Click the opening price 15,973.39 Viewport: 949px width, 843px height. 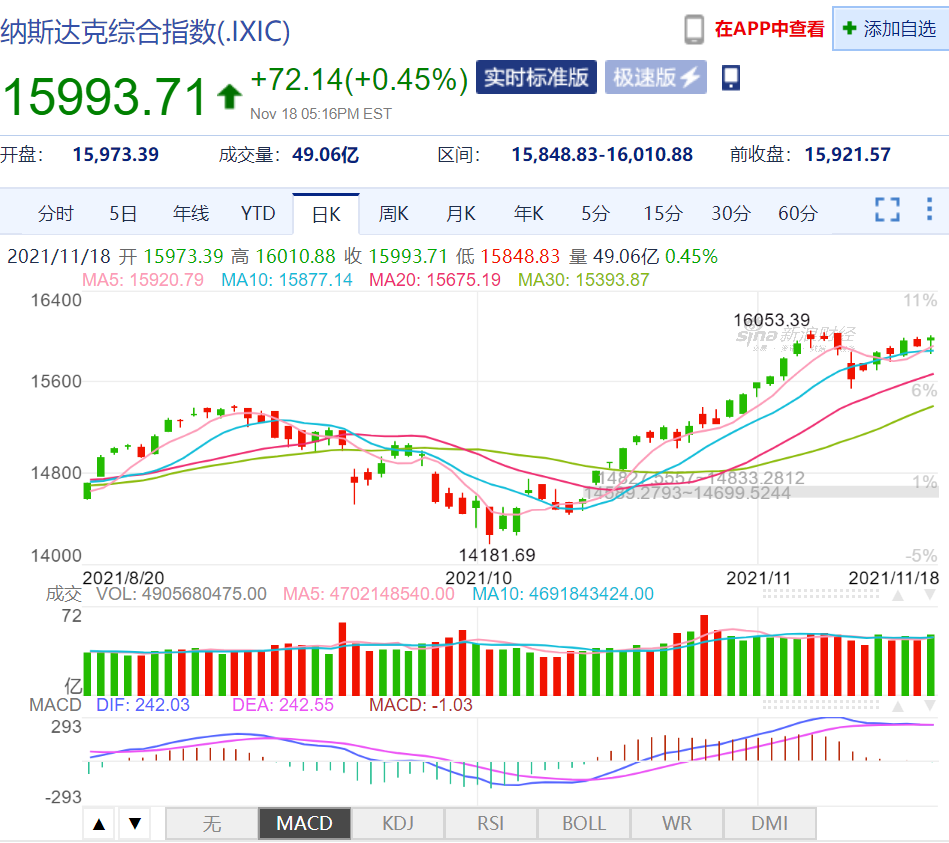coord(116,155)
